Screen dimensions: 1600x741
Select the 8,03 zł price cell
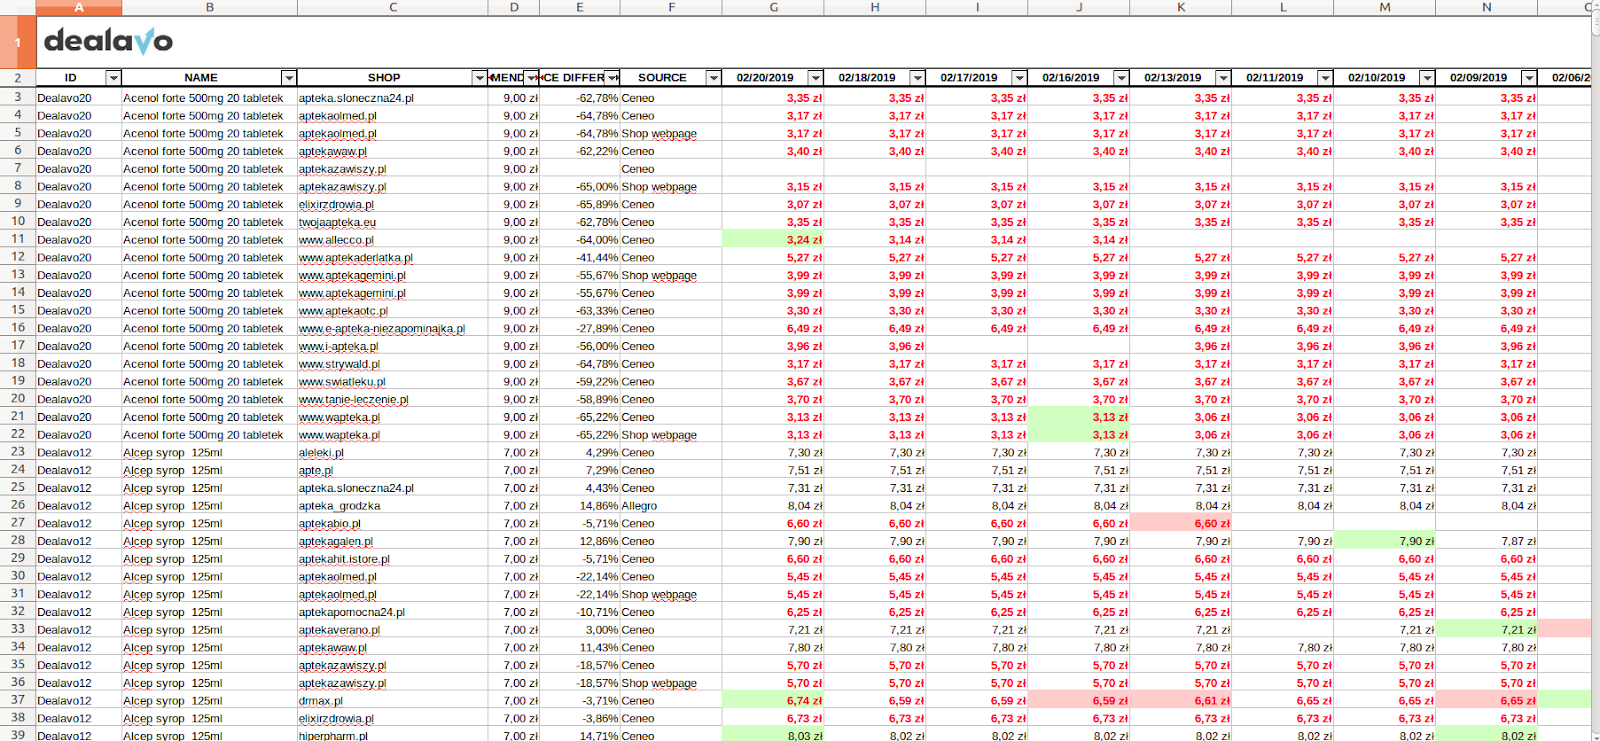[x=772, y=735]
